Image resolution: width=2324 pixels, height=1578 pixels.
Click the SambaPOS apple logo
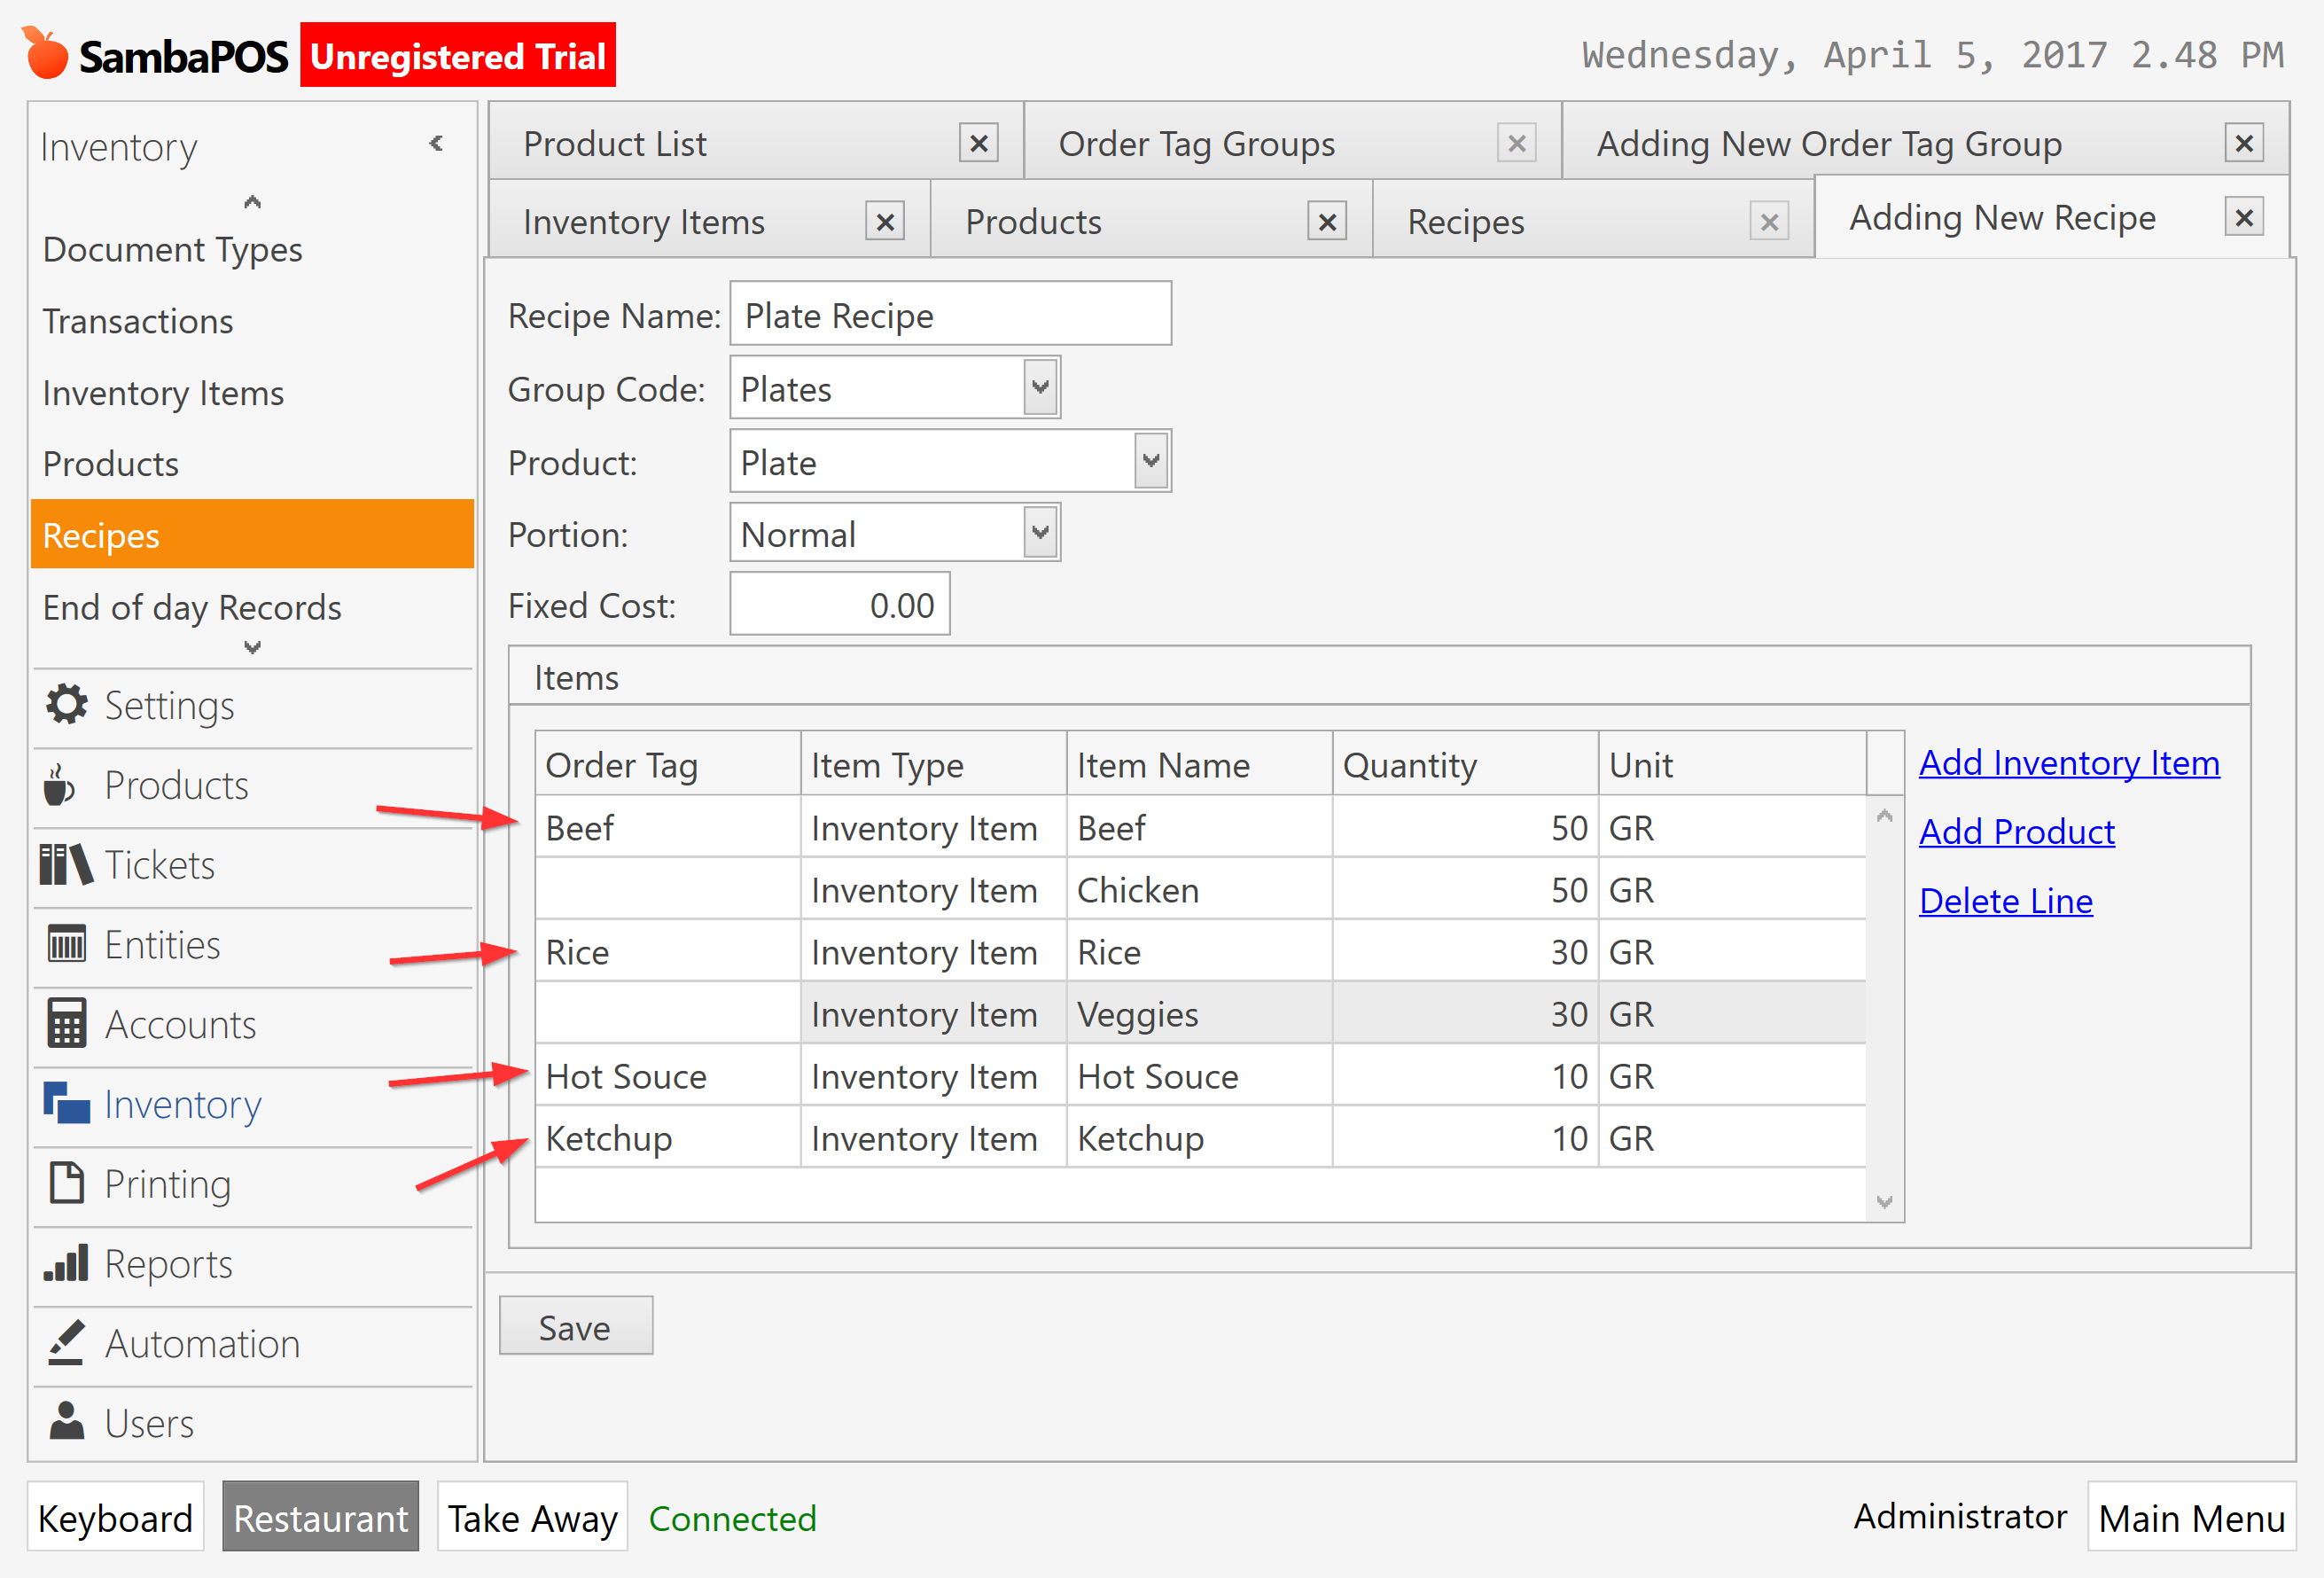45,53
